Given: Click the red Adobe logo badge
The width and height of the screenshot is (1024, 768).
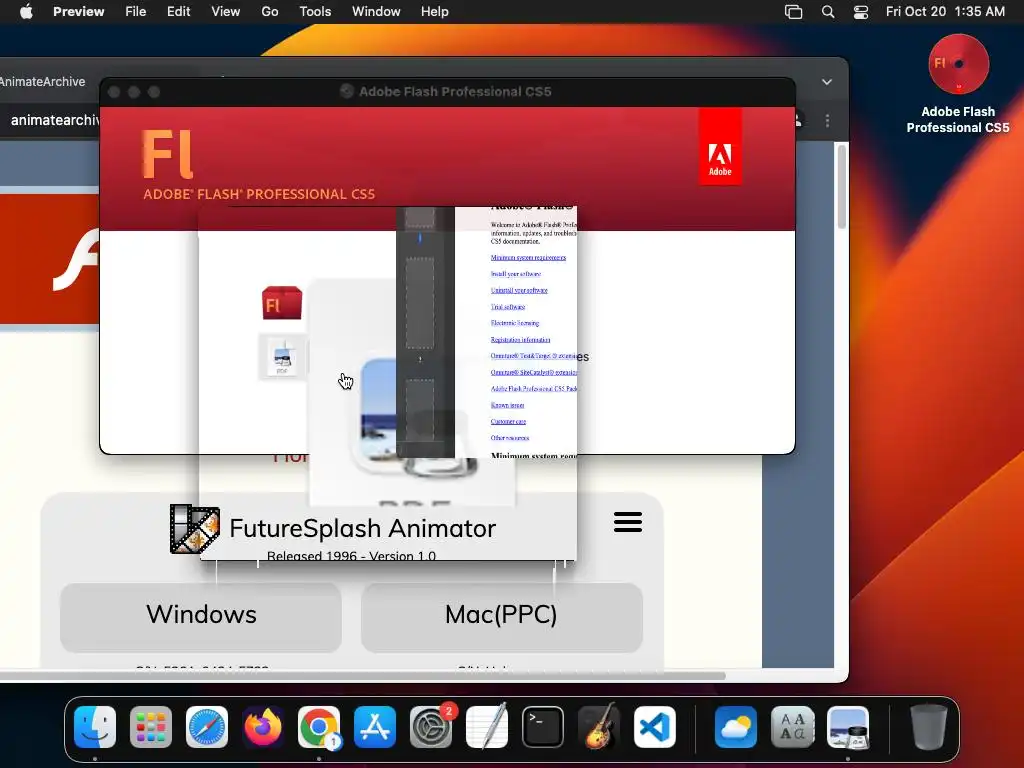Looking at the screenshot, I should [720, 147].
